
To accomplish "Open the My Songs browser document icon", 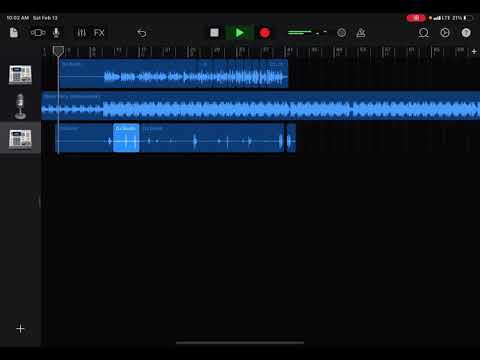I will (14, 33).
